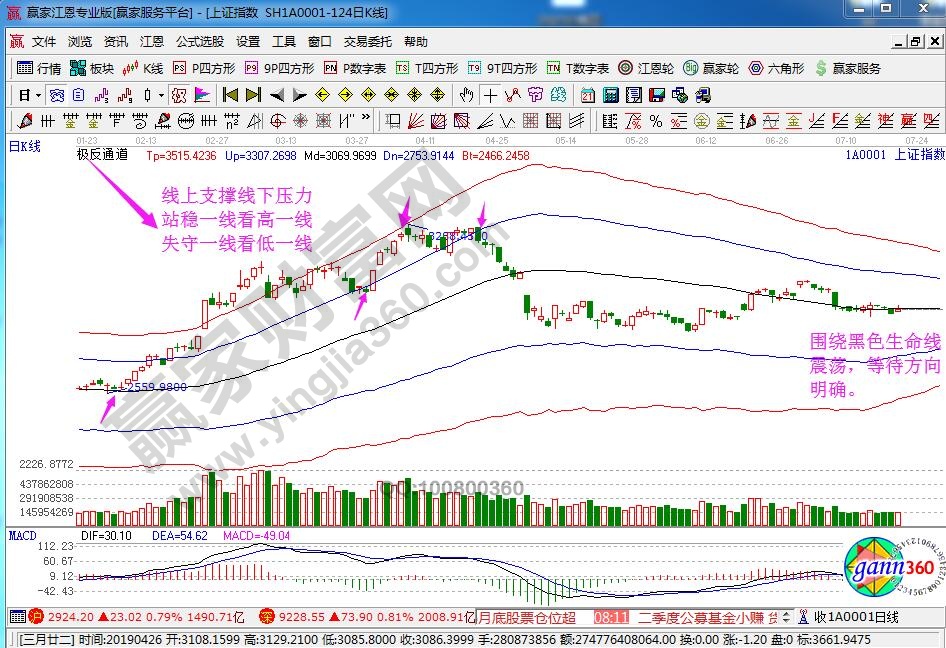
Task: Toggle the crosshair cursor mode
Action: pos(490,95)
